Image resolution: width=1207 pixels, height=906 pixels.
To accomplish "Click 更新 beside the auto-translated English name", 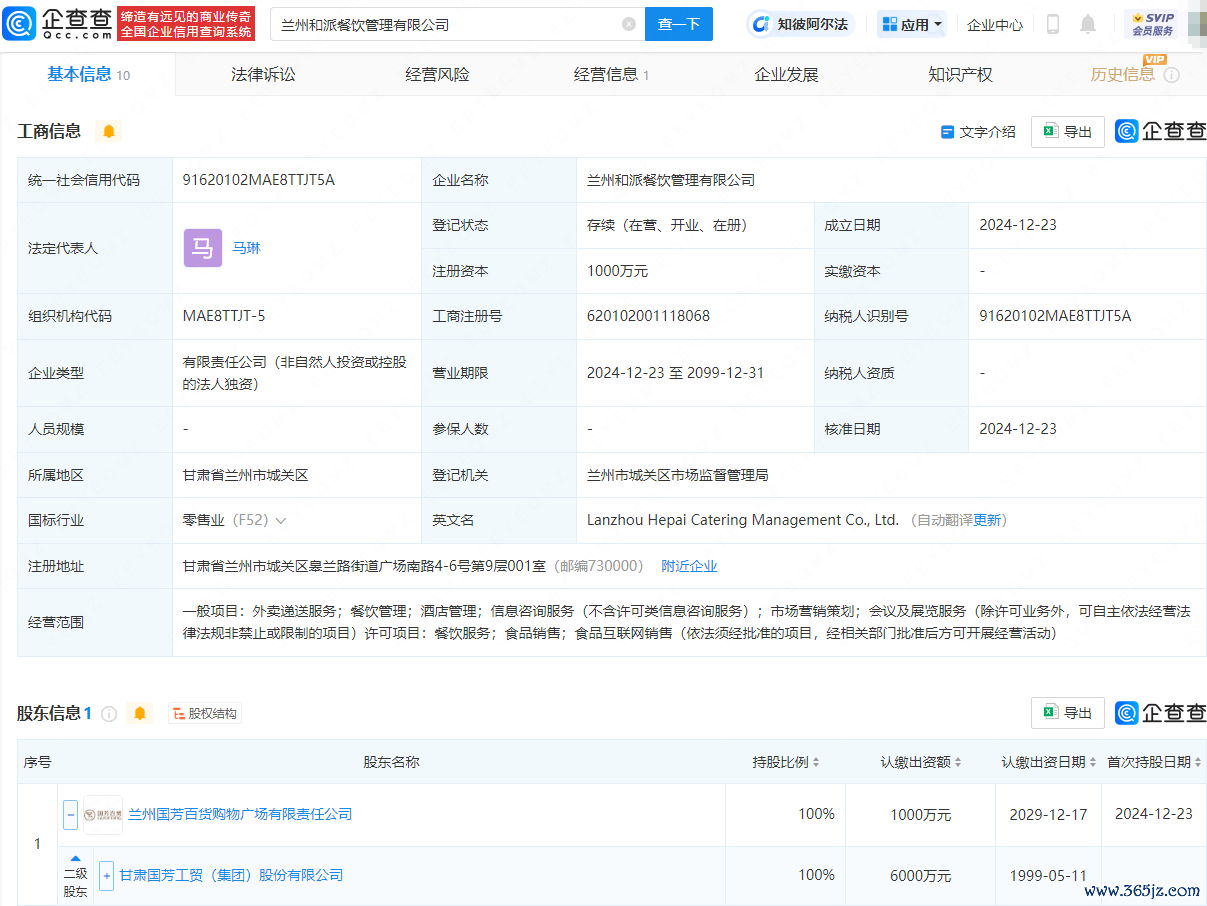I will pos(987,520).
